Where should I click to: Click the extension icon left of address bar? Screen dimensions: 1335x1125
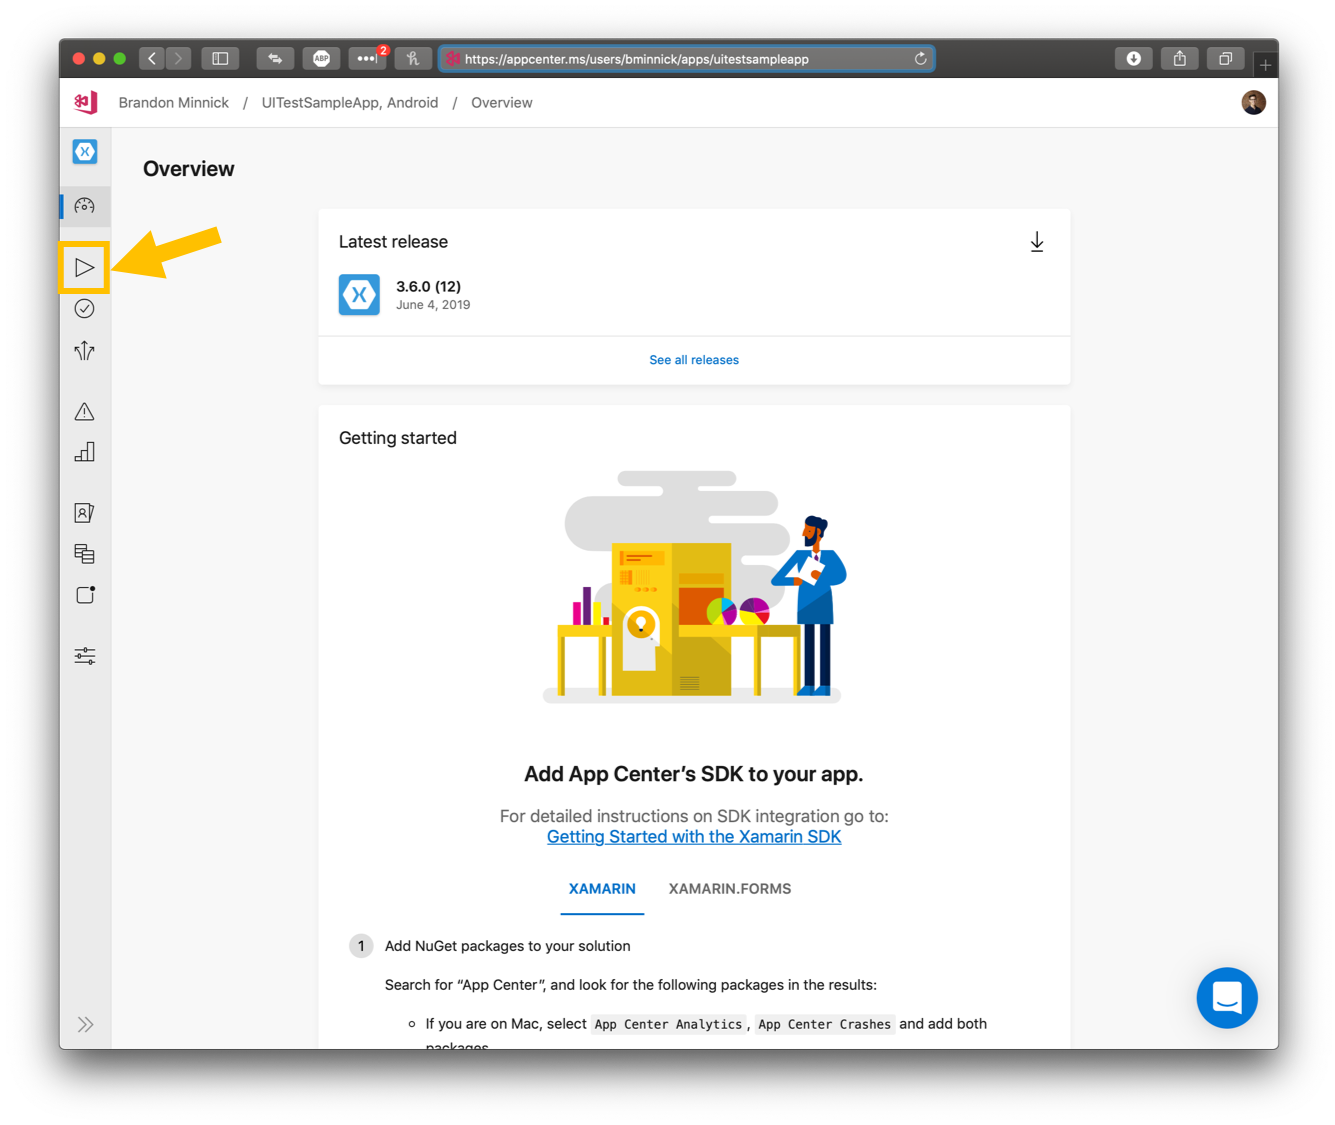point(412,59)
